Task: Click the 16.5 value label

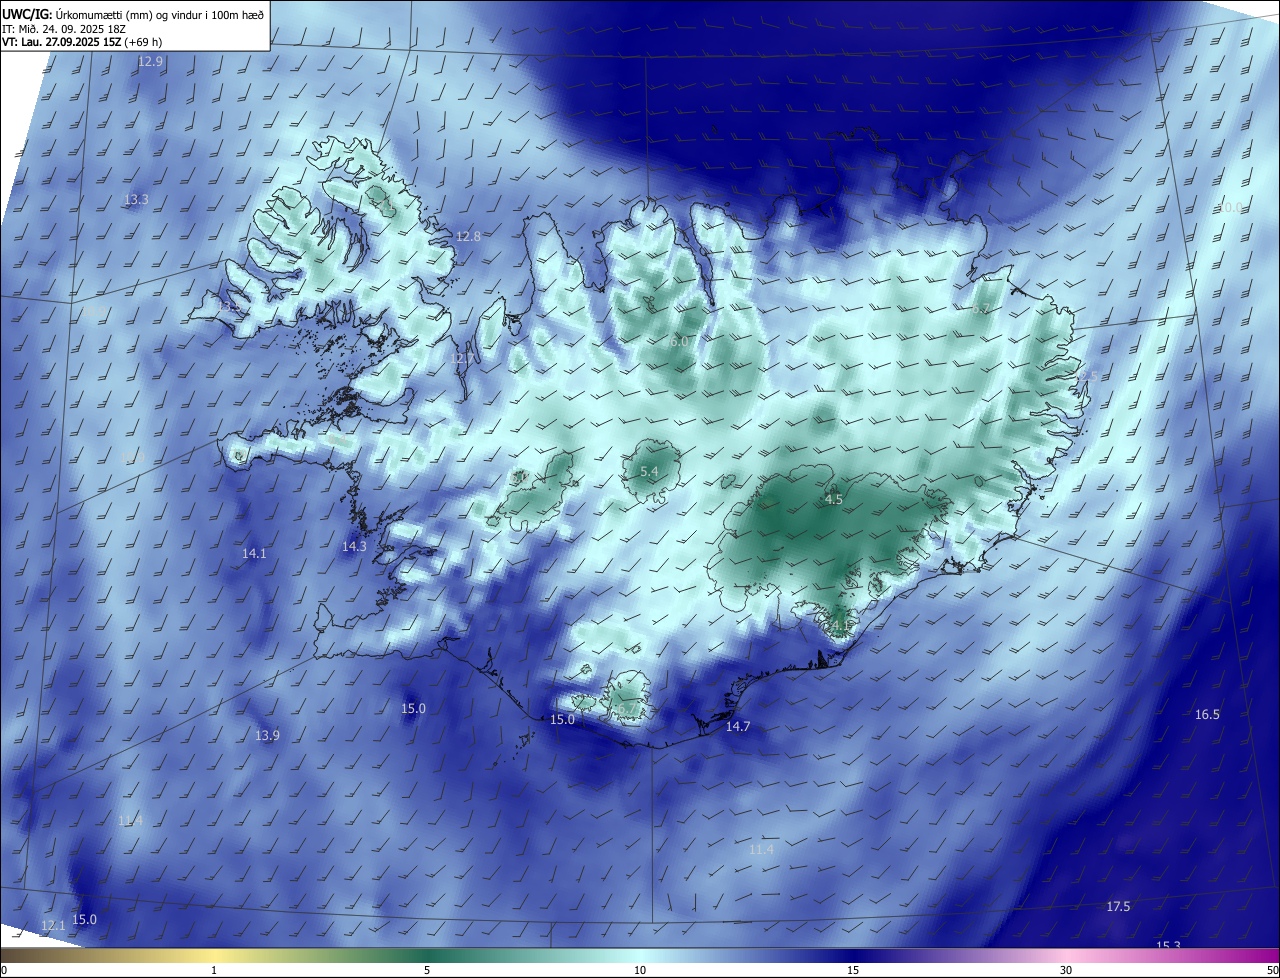Action: tap(1207, 715)
